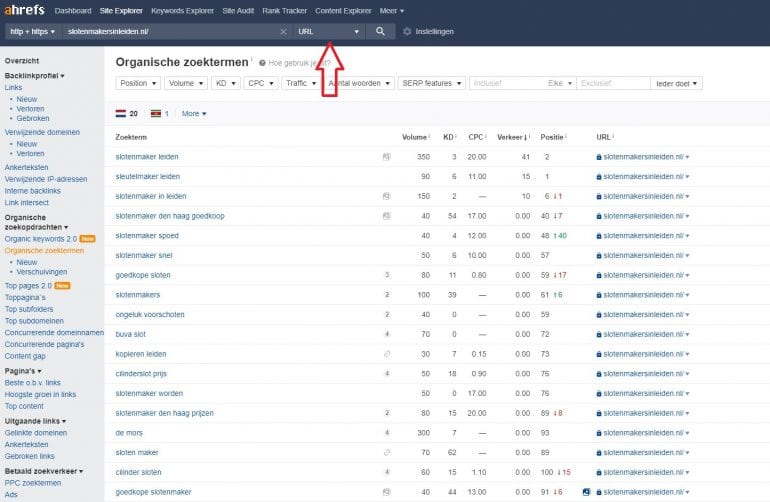Sort table by the Volume column
This screenshot has height=502, width=770.
coord(415,137)
